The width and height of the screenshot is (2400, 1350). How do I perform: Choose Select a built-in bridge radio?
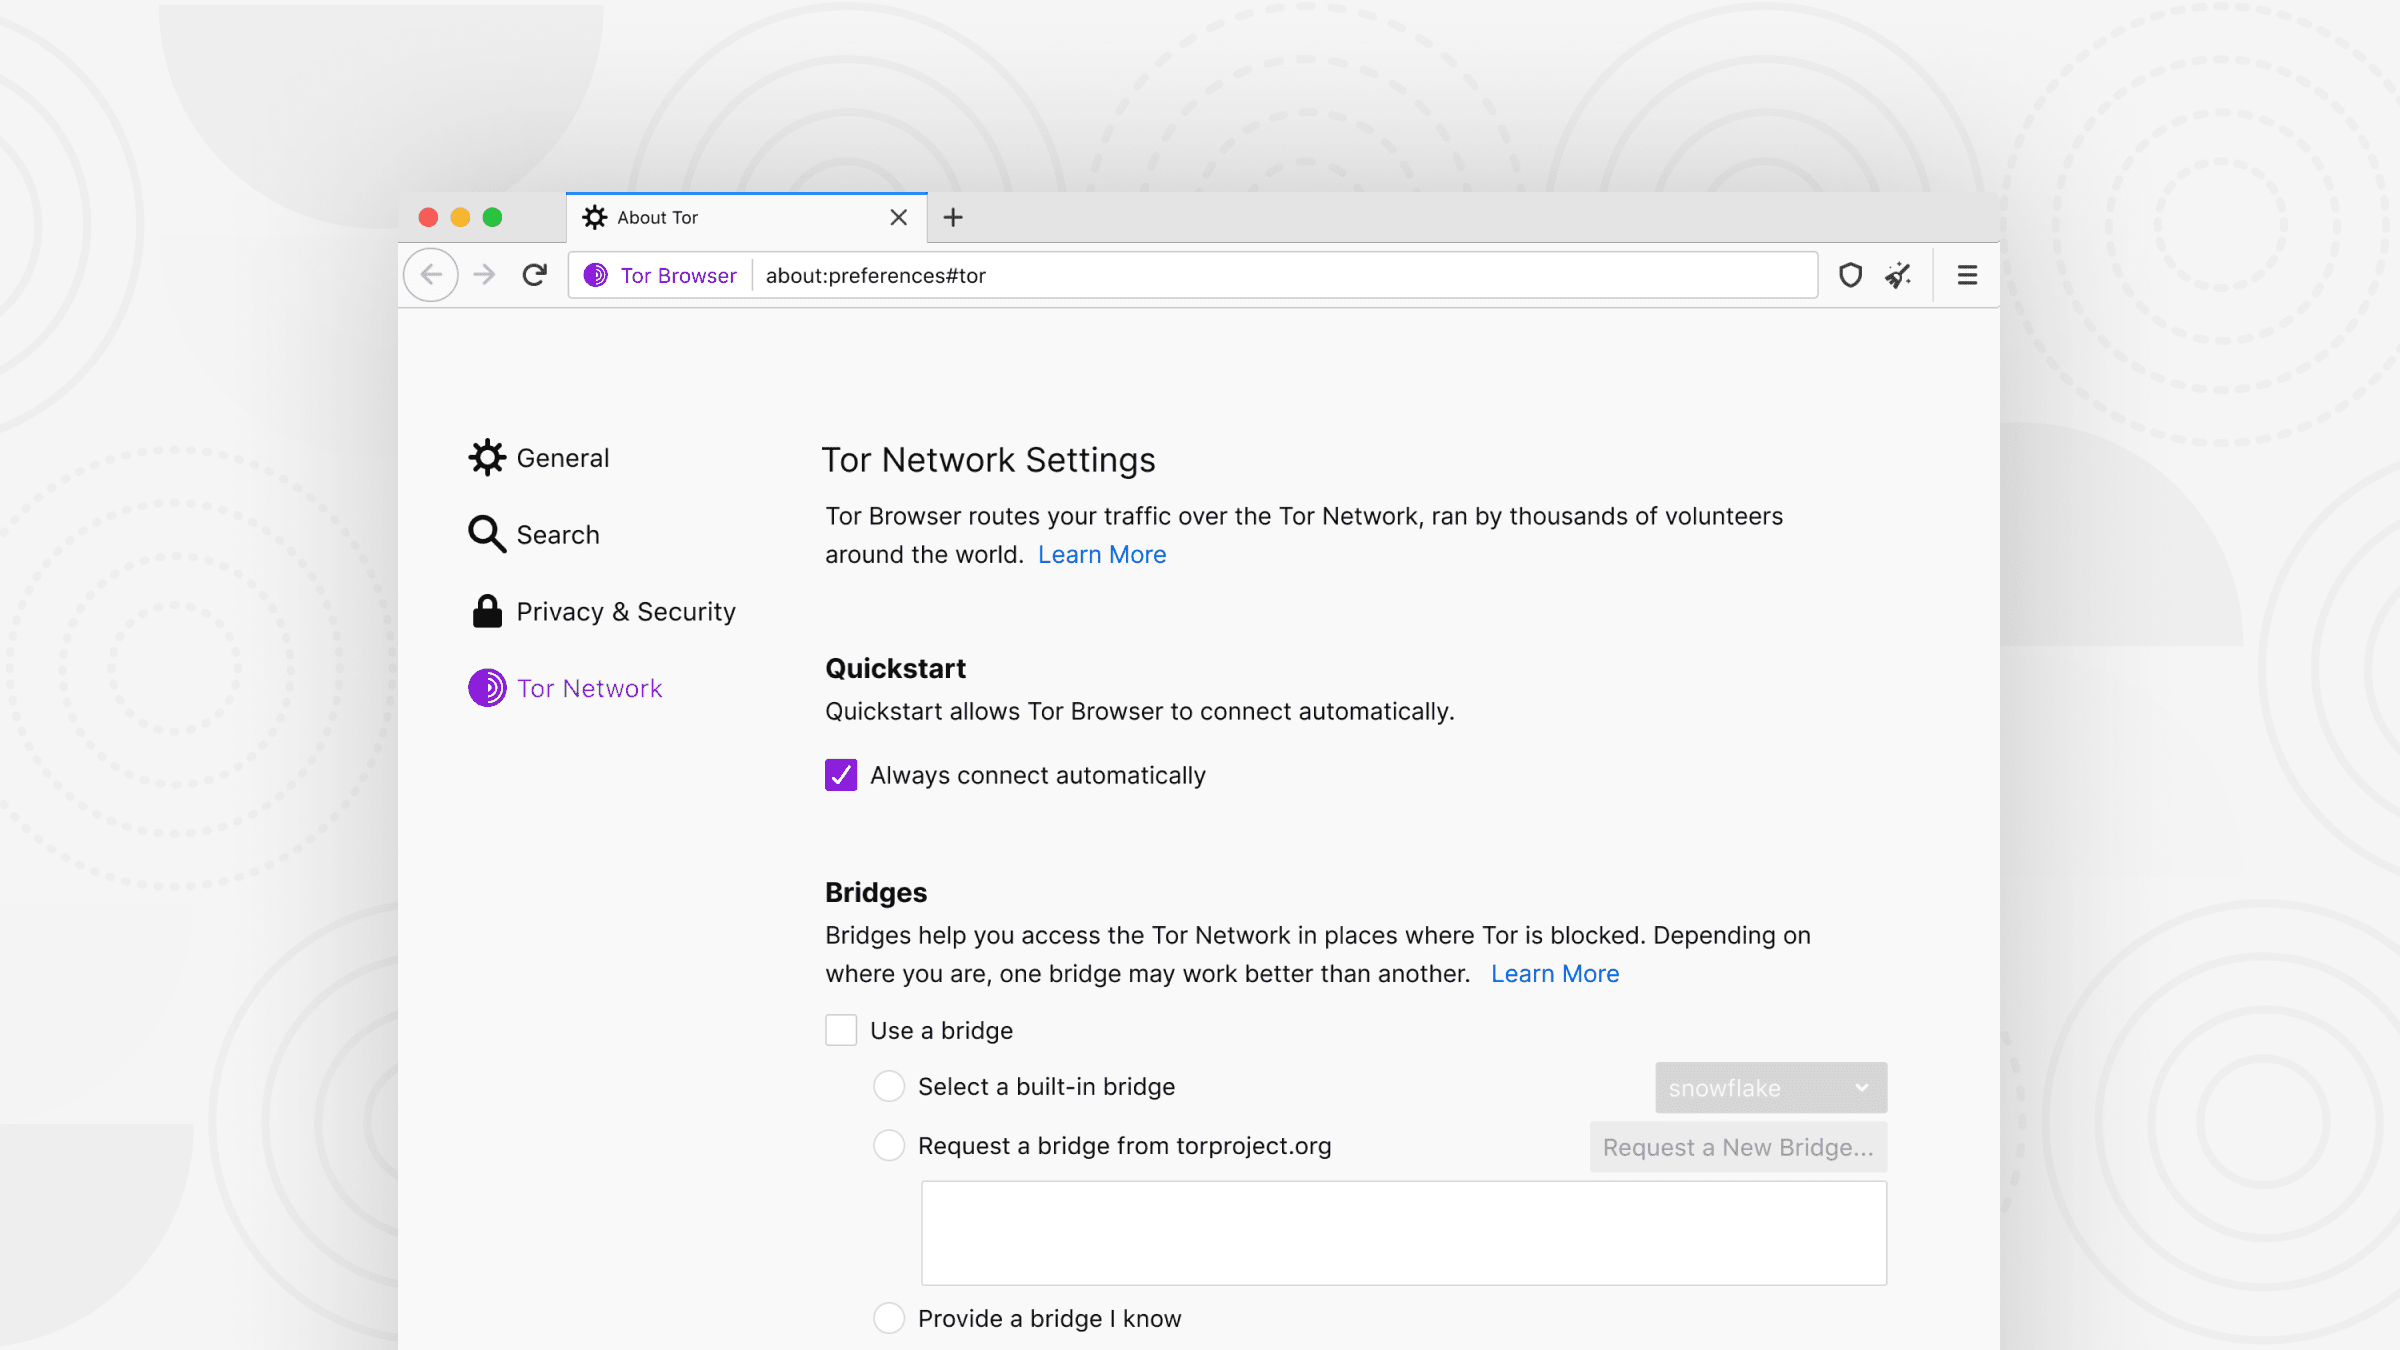[x=889, y=1086]
